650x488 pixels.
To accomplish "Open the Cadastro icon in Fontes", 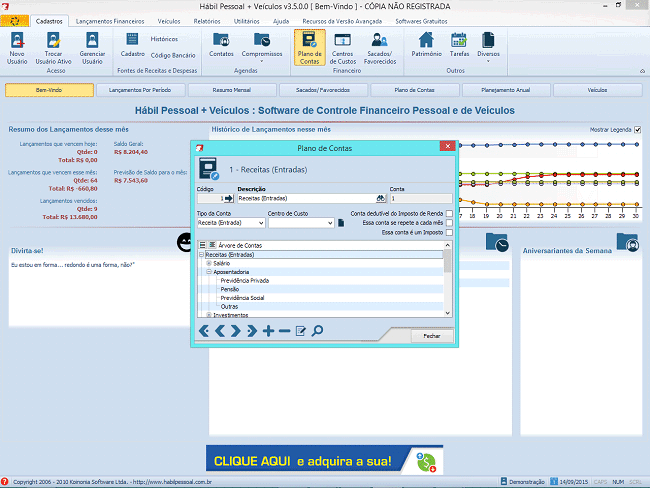I will coord(133,44).
